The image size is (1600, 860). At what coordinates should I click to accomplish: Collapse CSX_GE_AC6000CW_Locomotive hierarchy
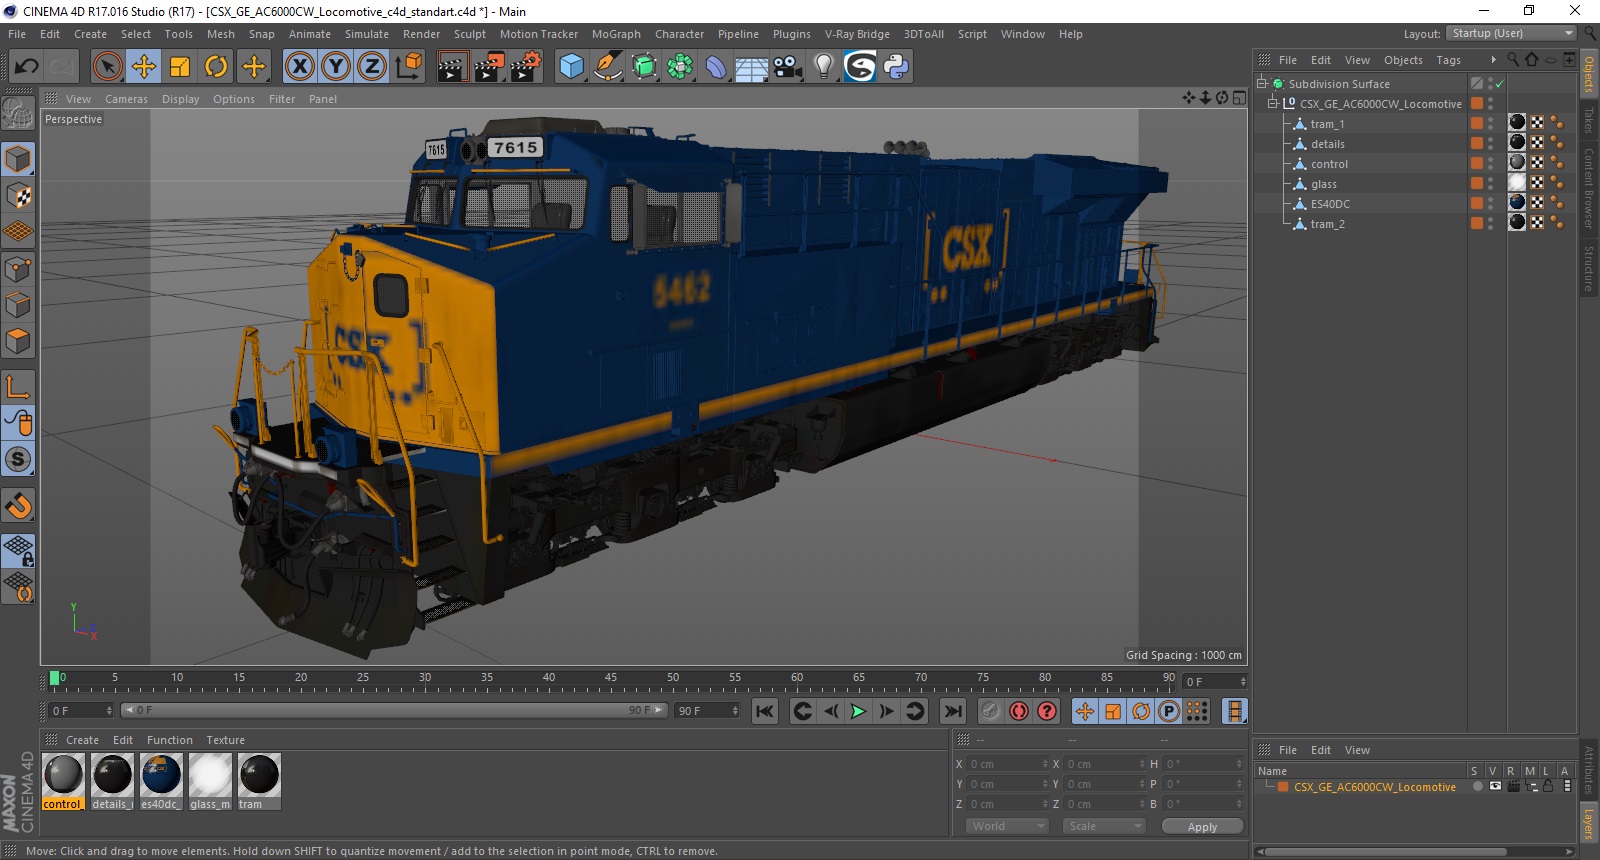(1273, 104)
